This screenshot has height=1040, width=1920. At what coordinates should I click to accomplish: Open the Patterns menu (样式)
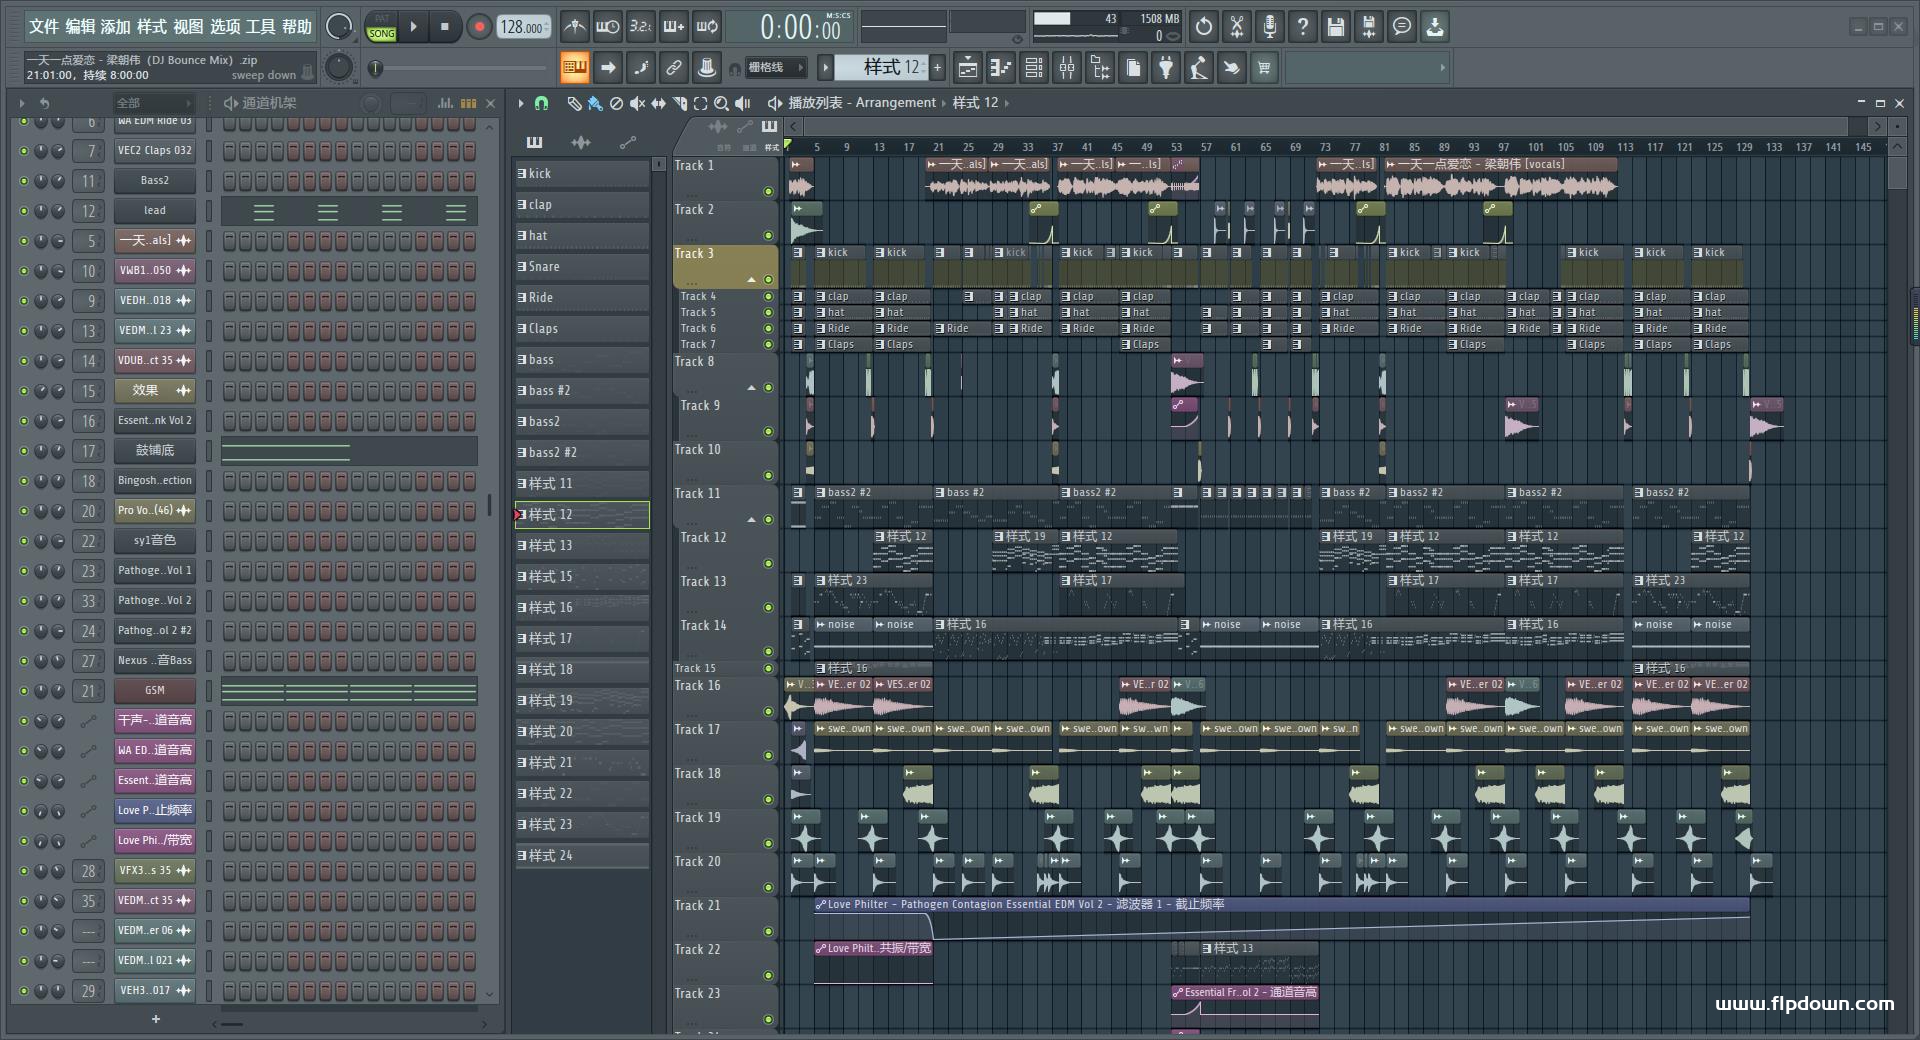click(152, 27)
